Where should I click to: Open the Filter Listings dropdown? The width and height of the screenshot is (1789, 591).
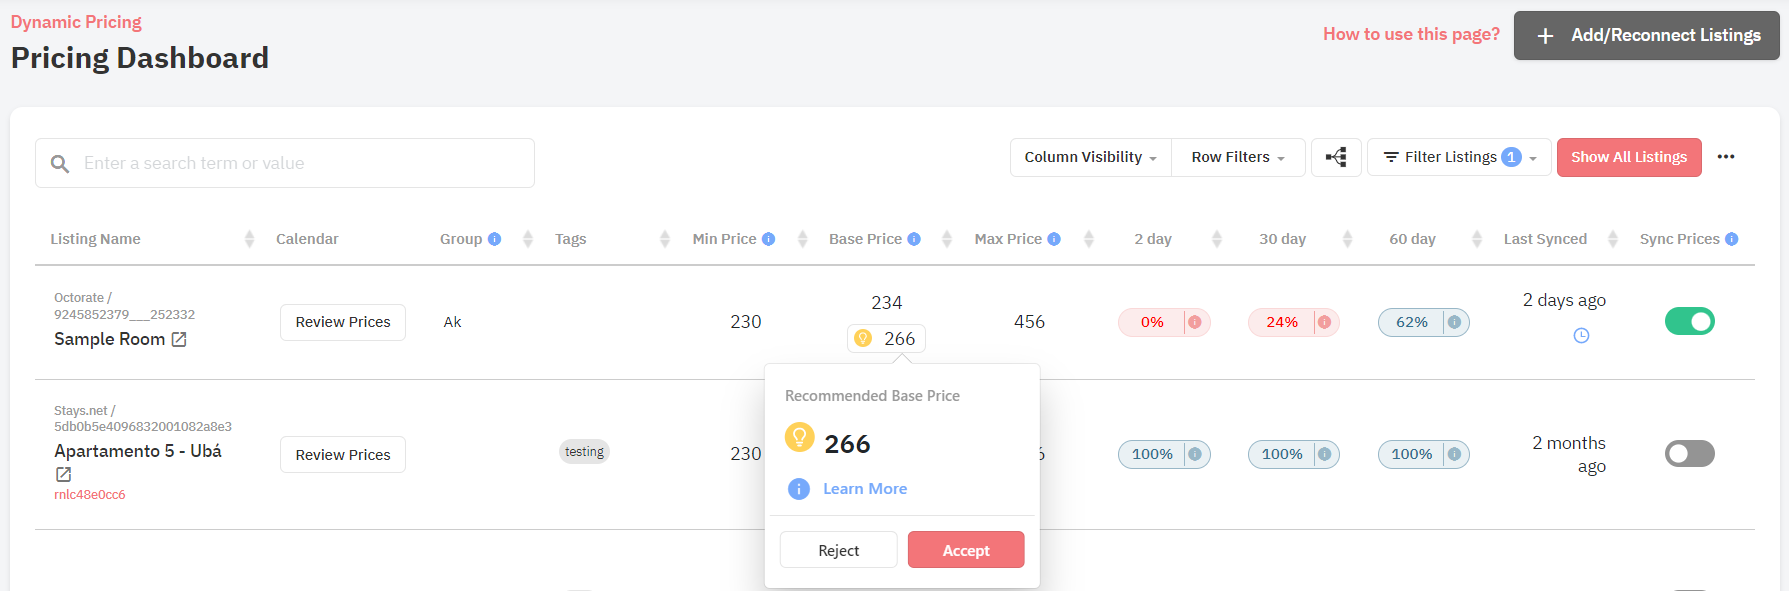pos(1459,157)
